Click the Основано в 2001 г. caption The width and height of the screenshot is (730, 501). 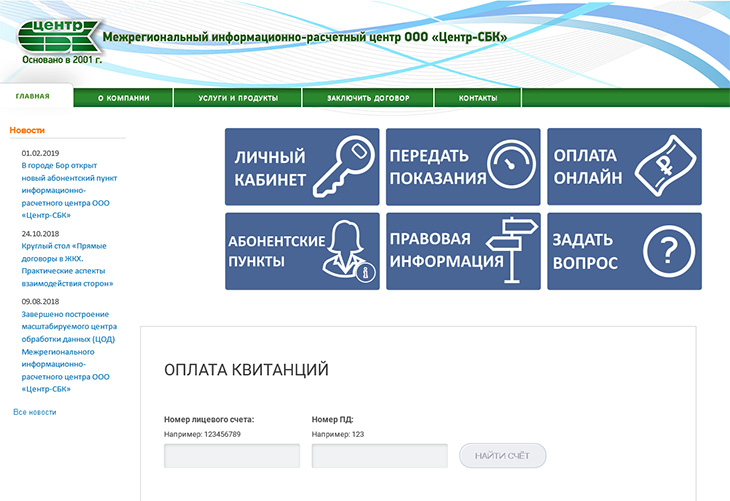(62, 60)
